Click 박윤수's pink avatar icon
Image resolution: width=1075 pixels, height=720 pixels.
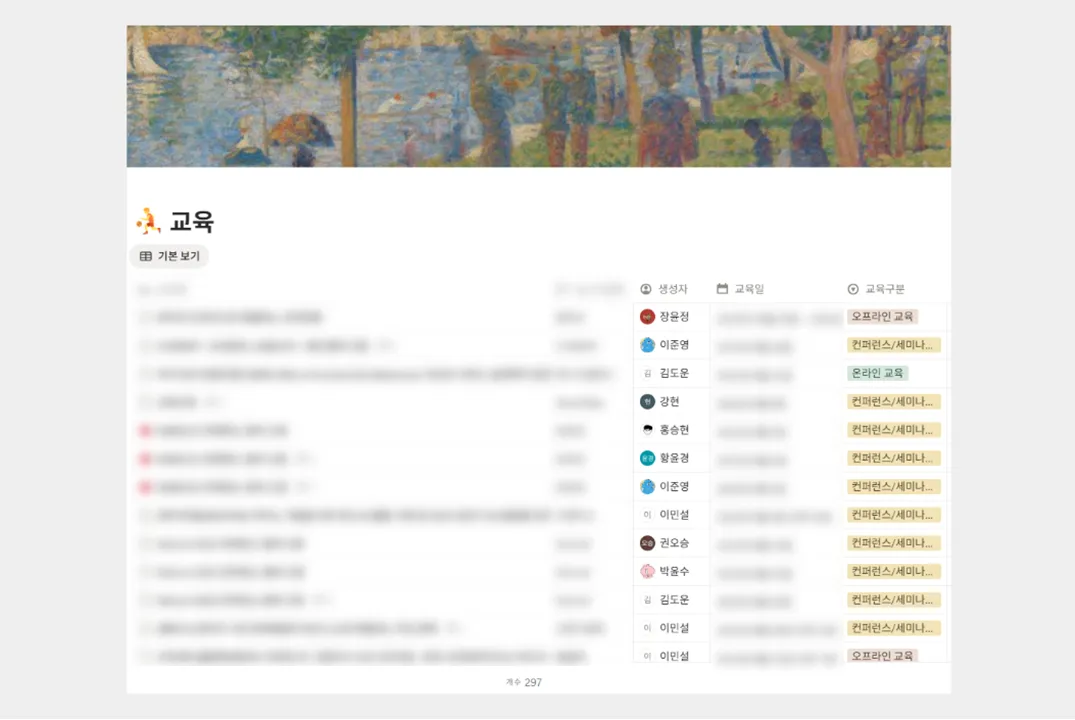click(x=647, y=572)
